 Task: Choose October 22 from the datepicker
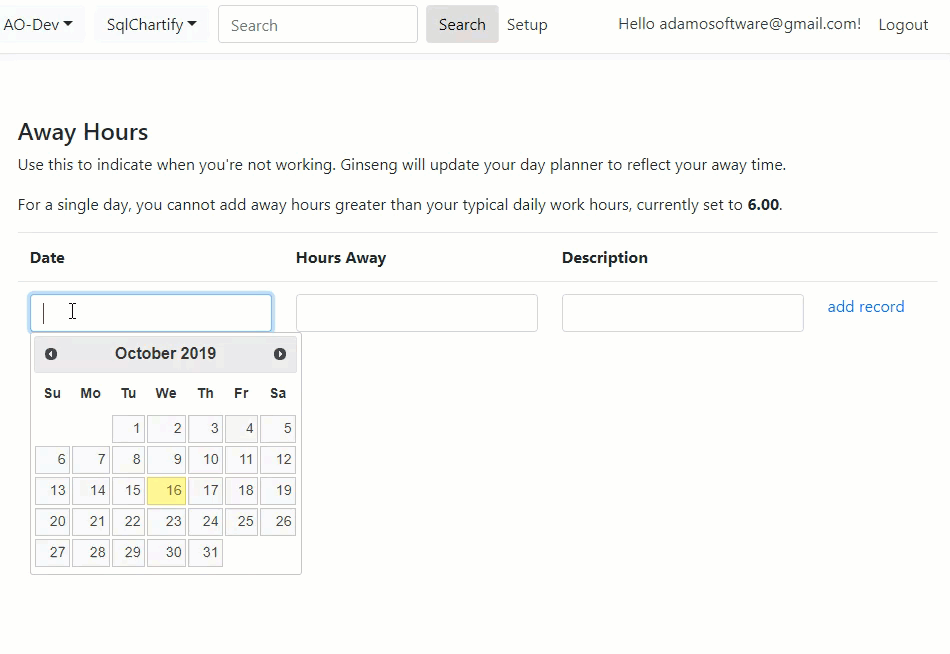pos(129,522)
